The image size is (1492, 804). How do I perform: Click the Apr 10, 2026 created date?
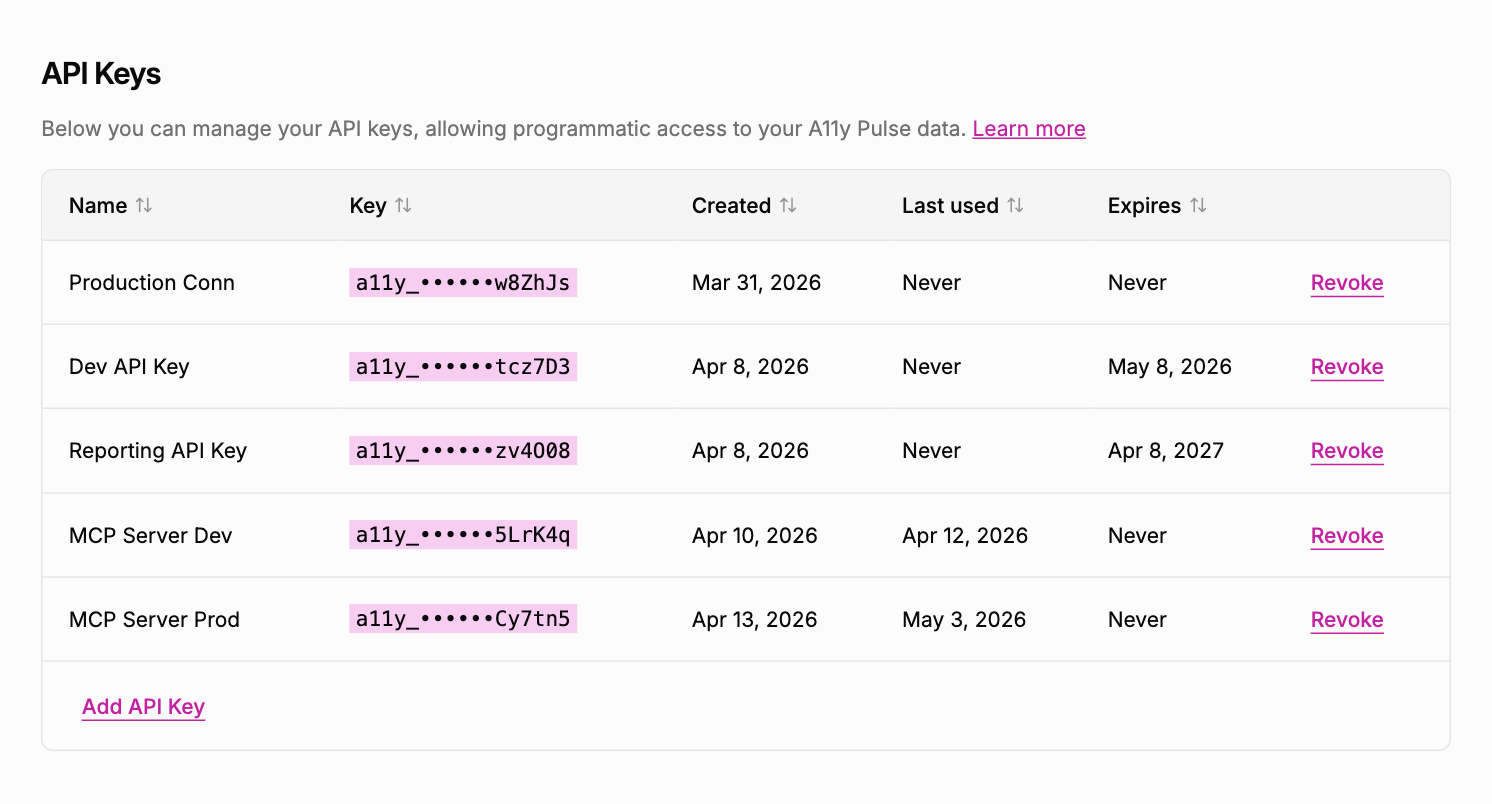(755, 536)
